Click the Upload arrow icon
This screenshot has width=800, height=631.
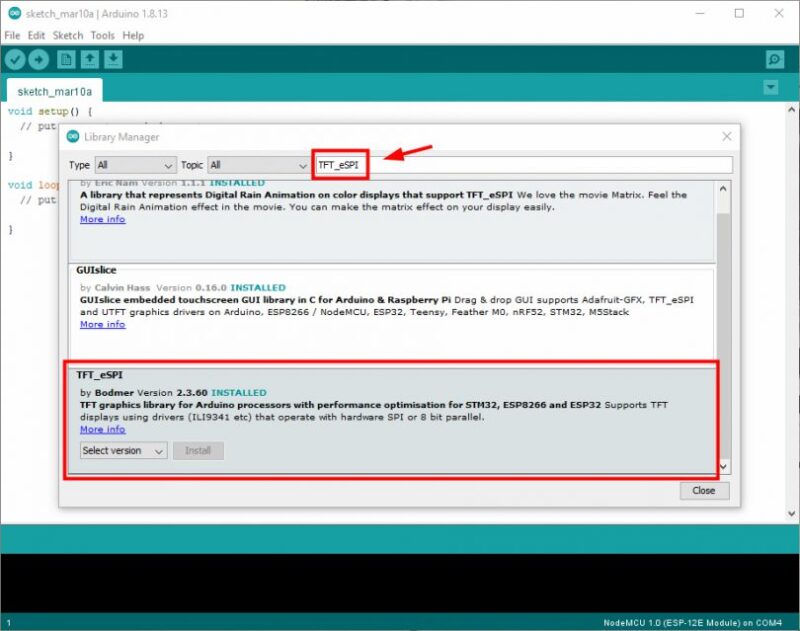tap(38, 60)
